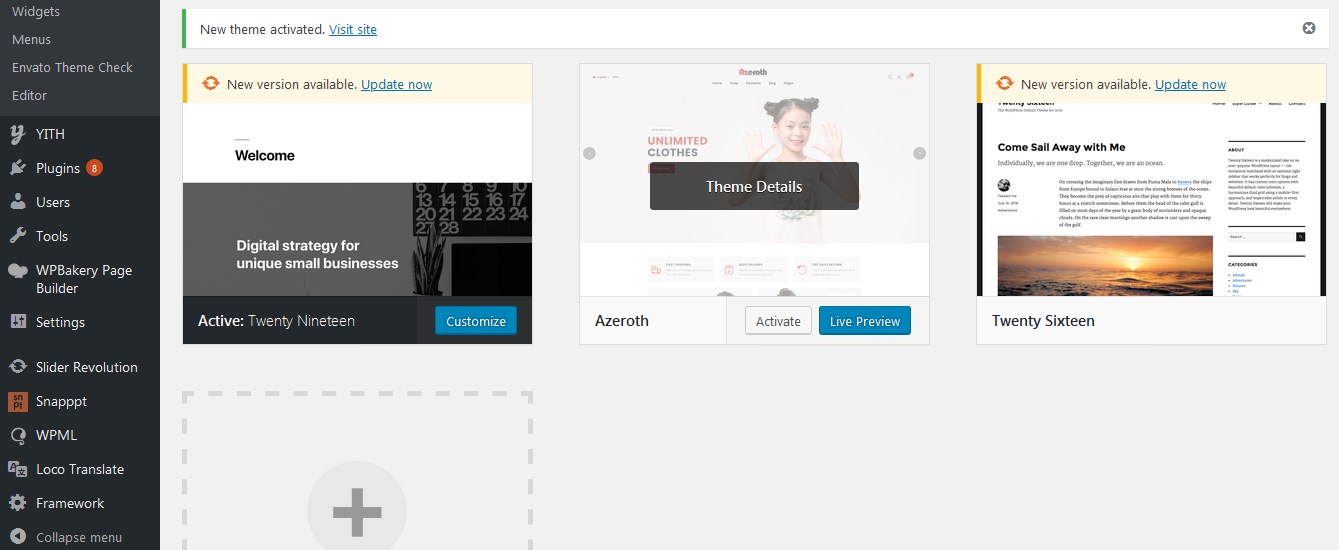This screenshot has width=1339, height=550.
Task: Go to next slide in Azeroth preview
Action: [919, 154]
